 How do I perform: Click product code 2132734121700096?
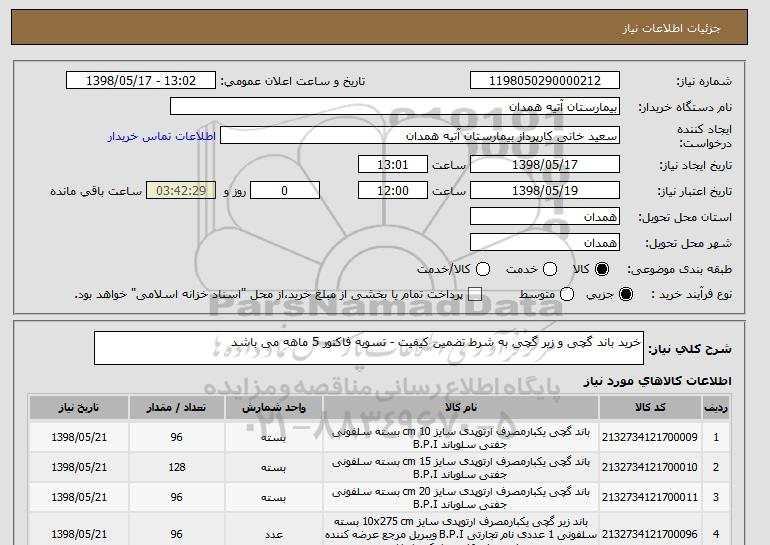pos(650,534)
